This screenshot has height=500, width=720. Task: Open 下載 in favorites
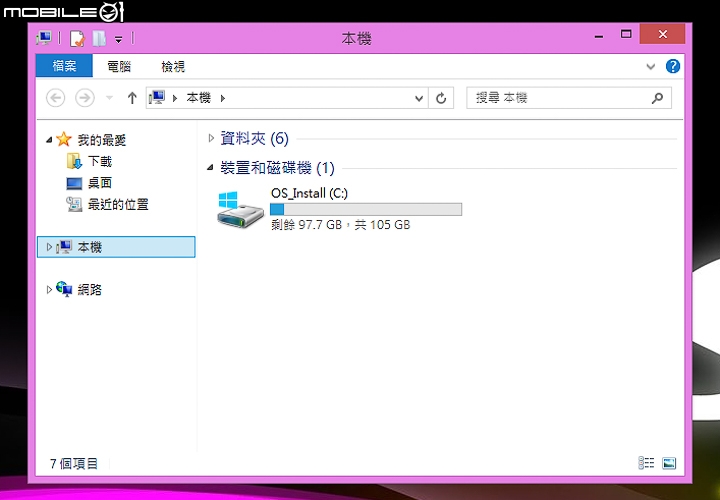[100, 162]
